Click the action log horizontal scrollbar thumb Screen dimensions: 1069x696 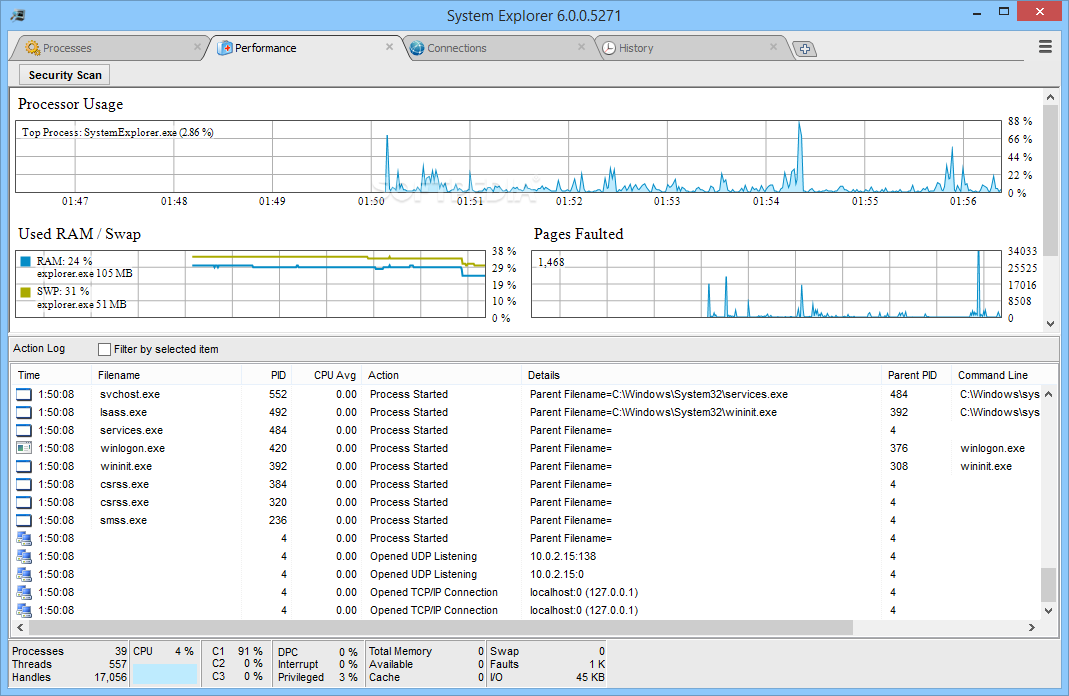[440, 627]
